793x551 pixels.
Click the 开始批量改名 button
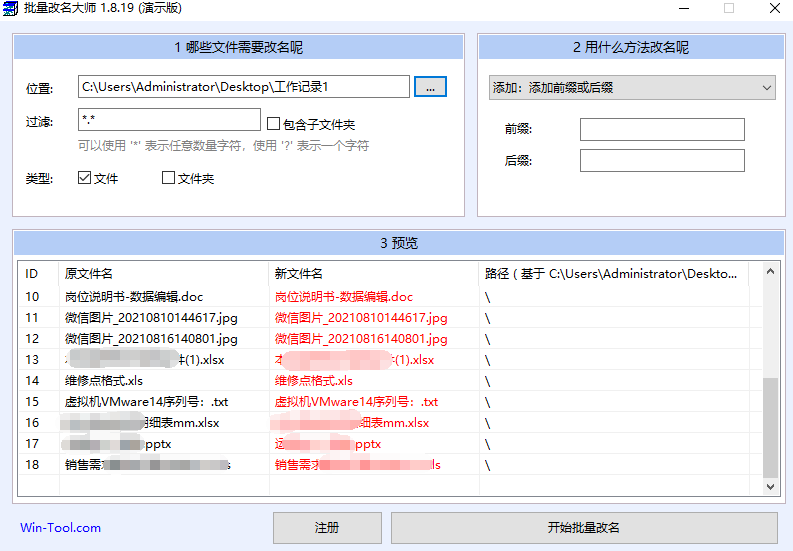(584, 528)
